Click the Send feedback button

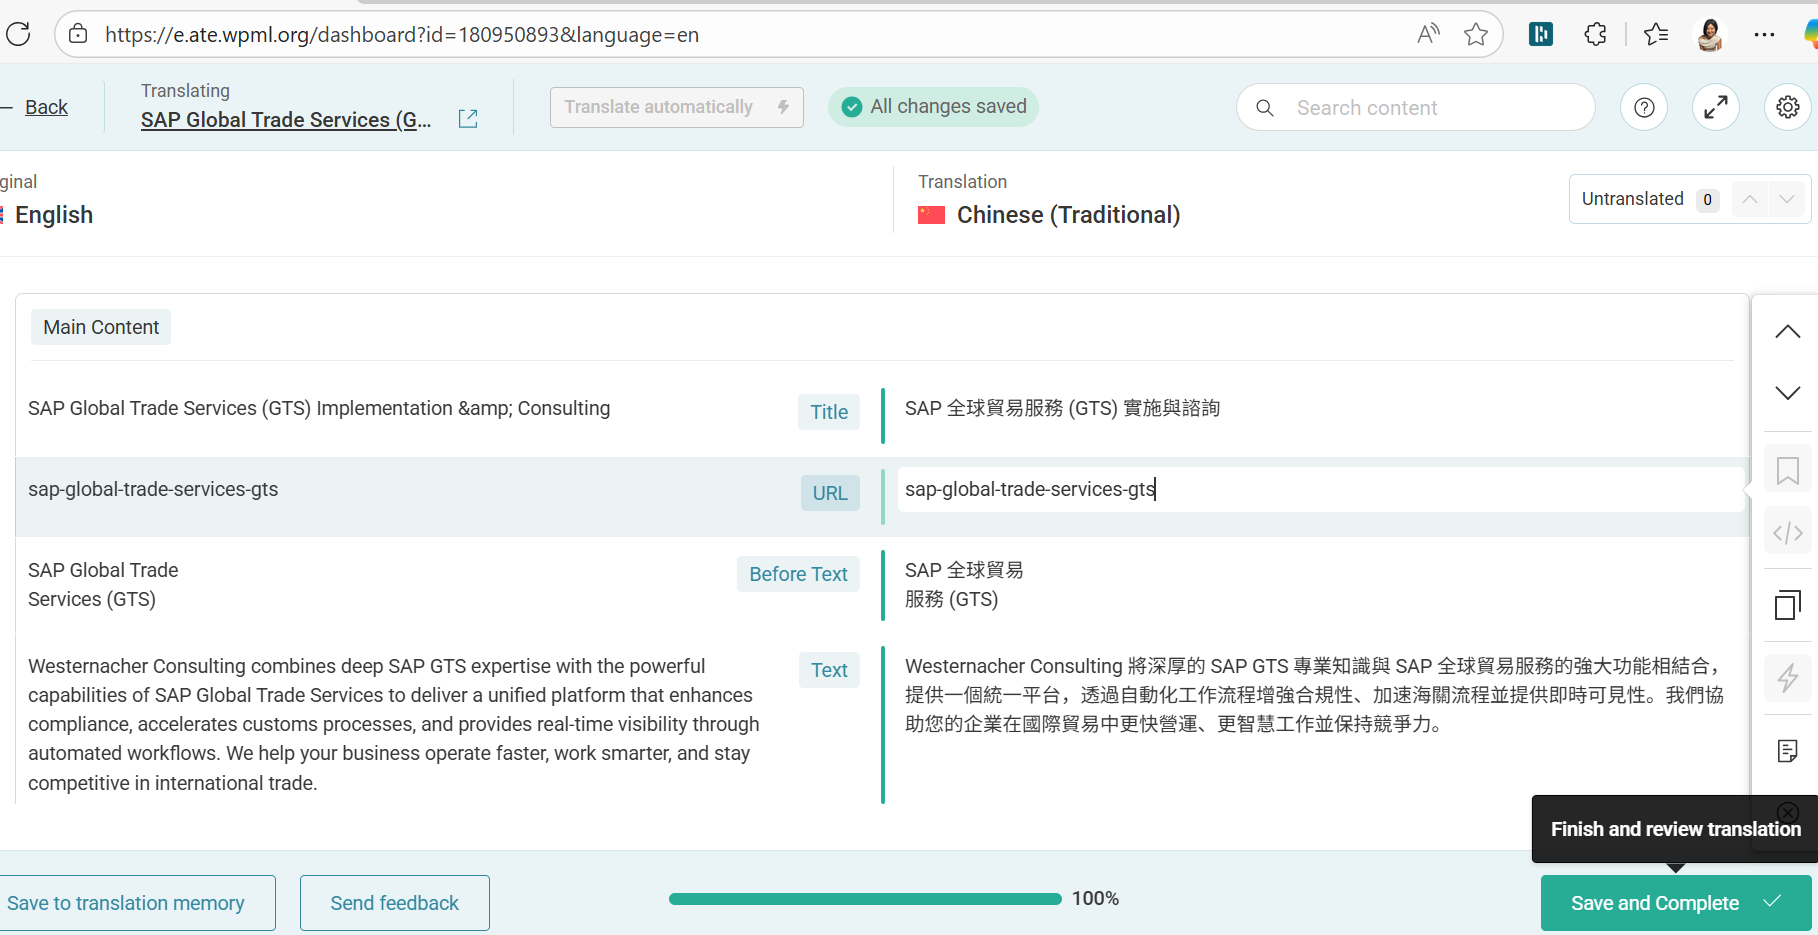[395, 903]
